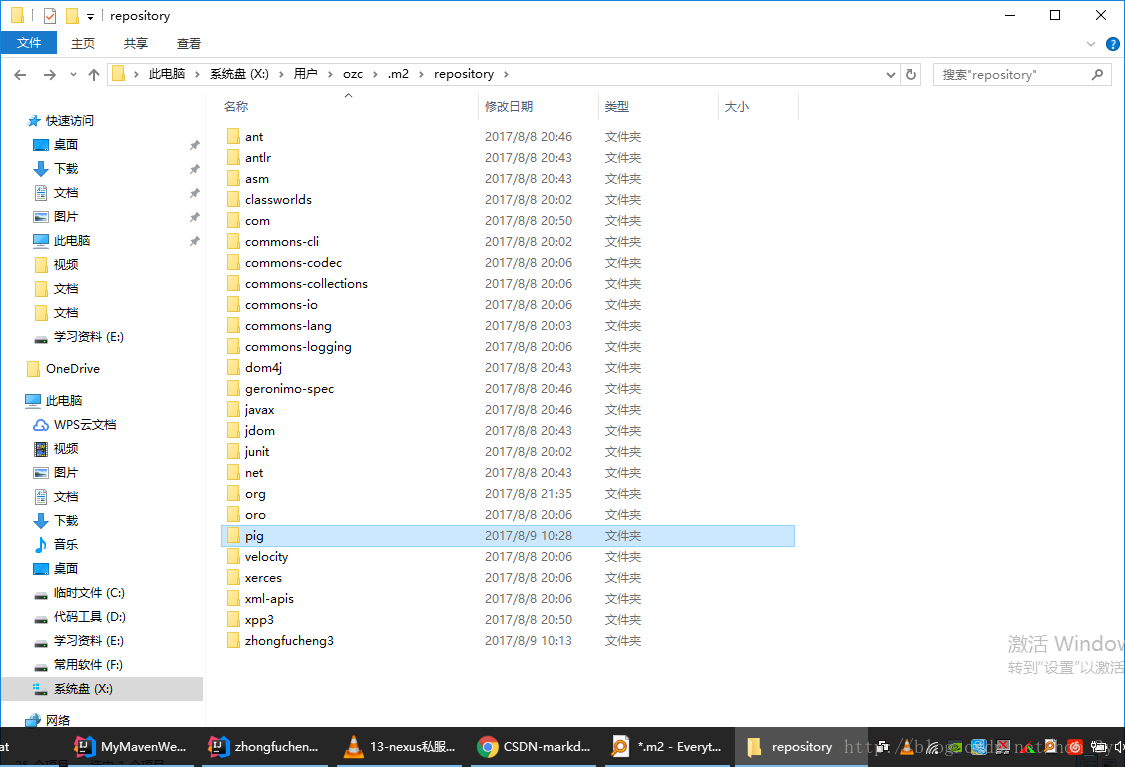Select the dom4j folder icon
Screen dimensions: 1125x767
[232, 367]
